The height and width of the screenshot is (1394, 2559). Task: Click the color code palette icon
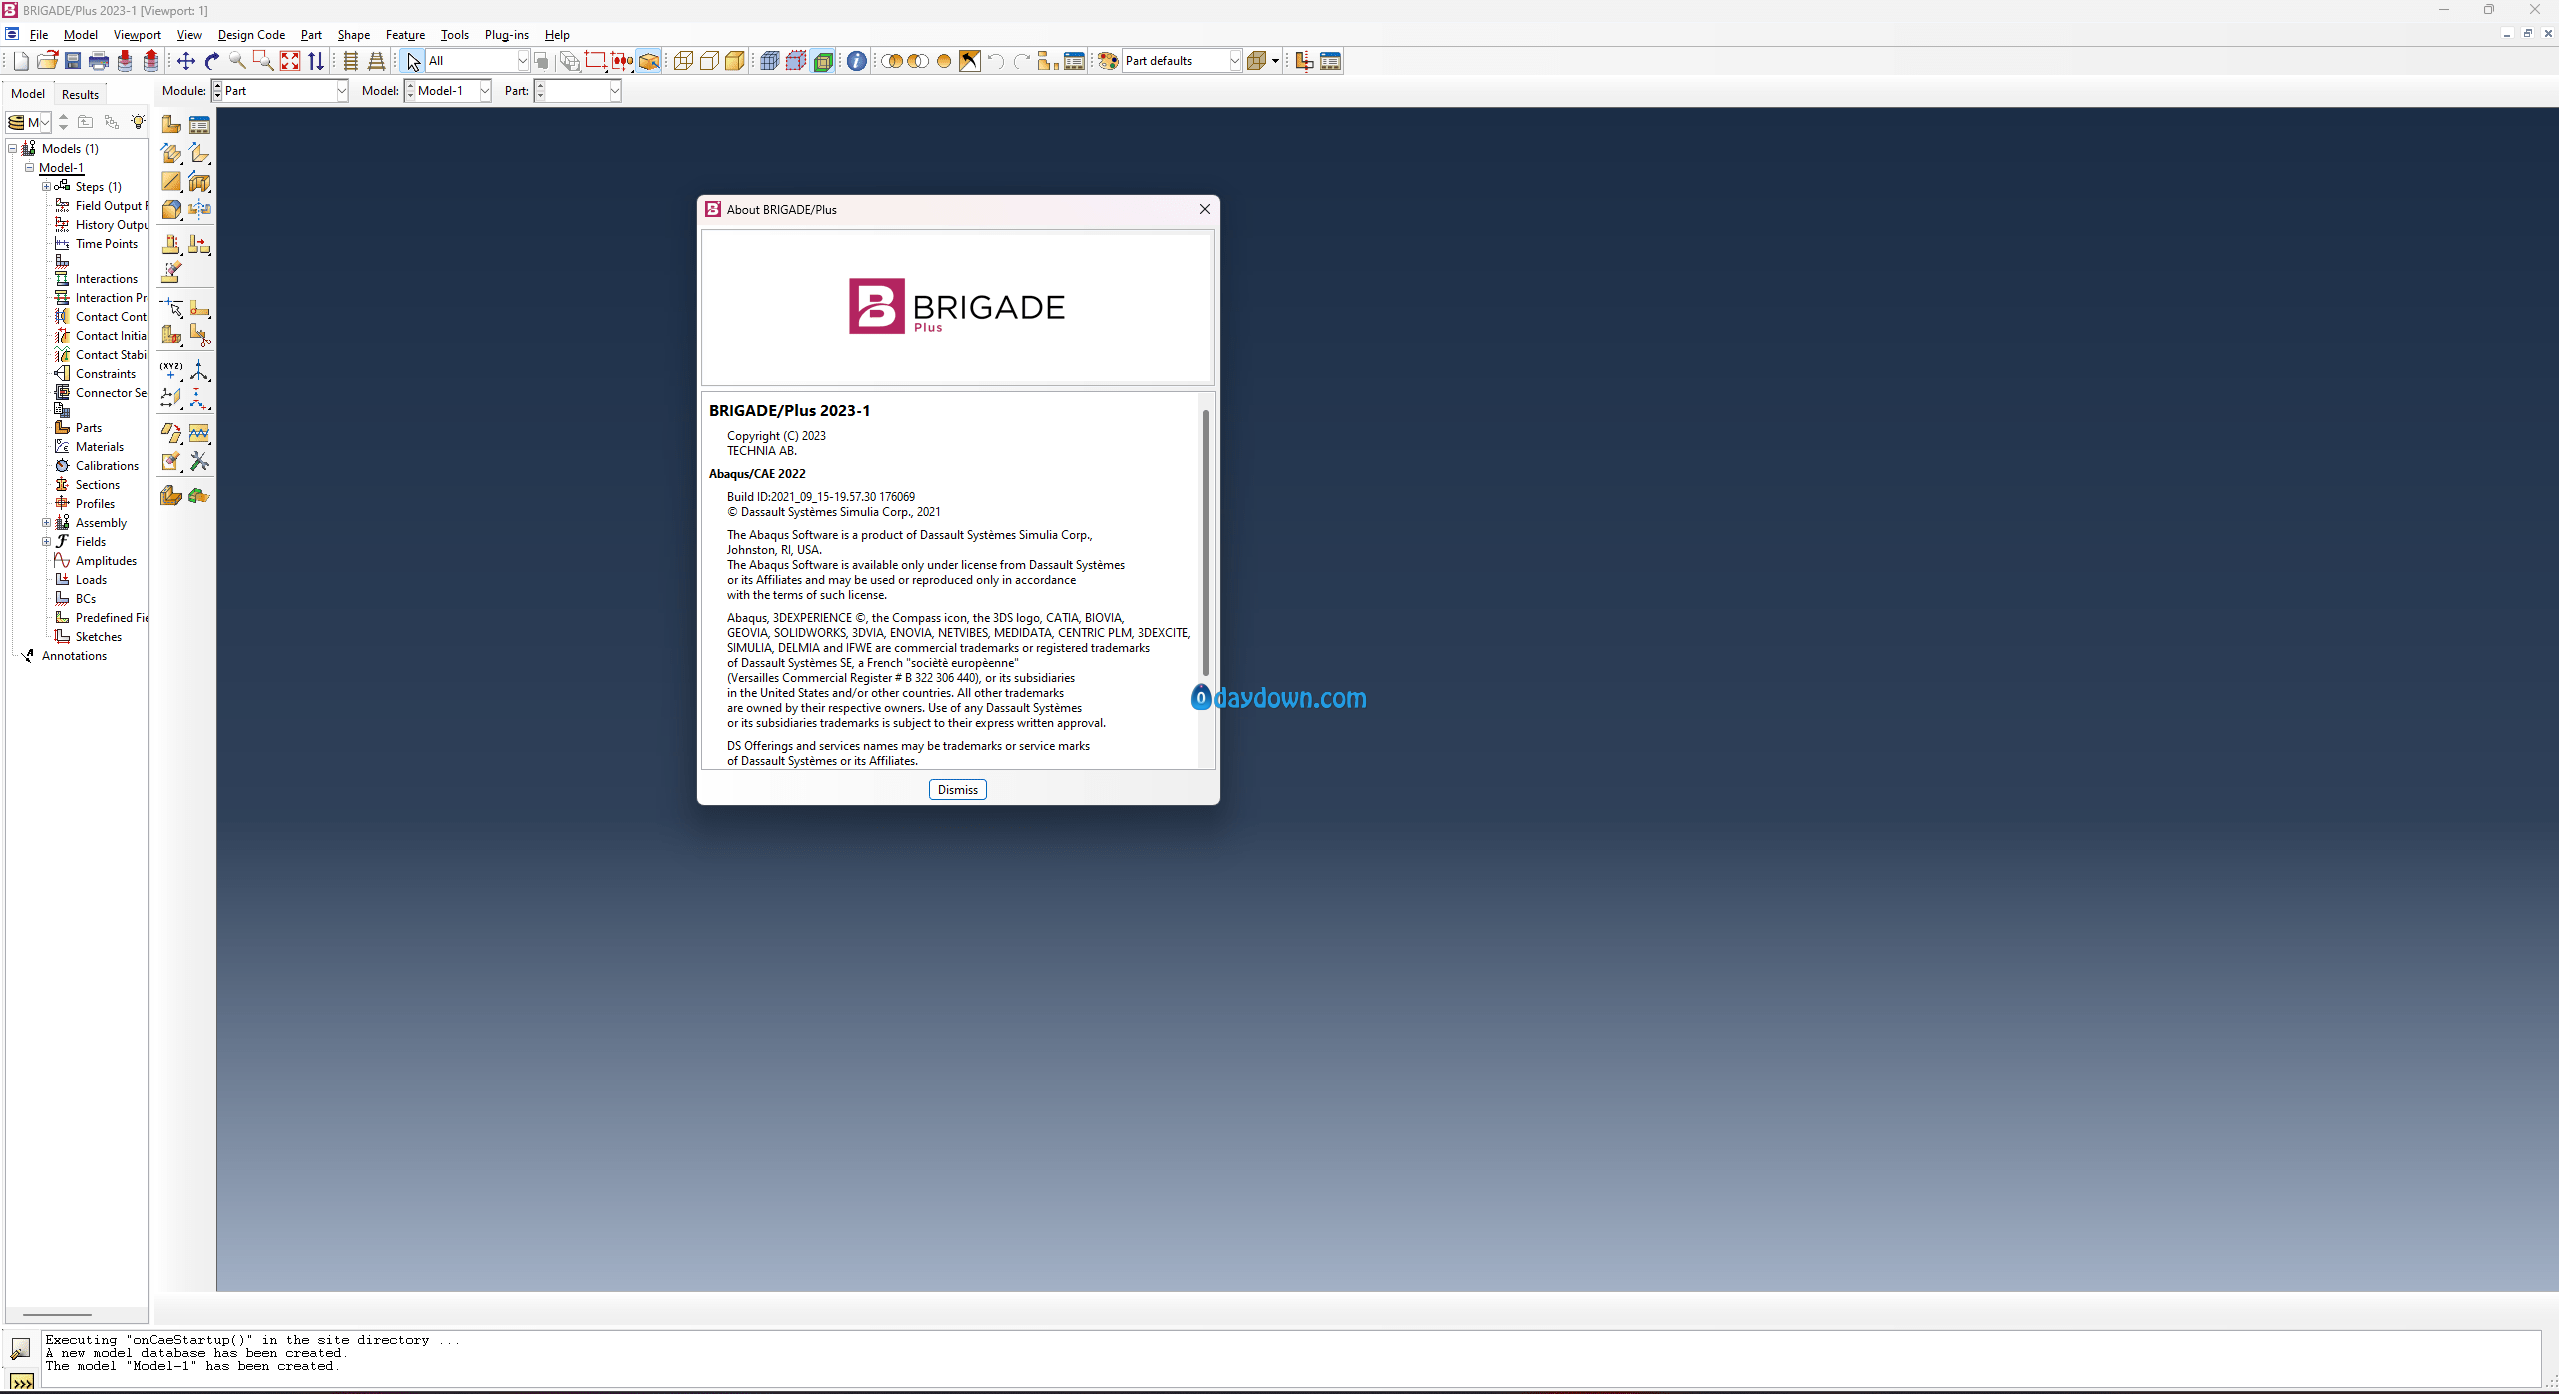[x=1108, y=61]
